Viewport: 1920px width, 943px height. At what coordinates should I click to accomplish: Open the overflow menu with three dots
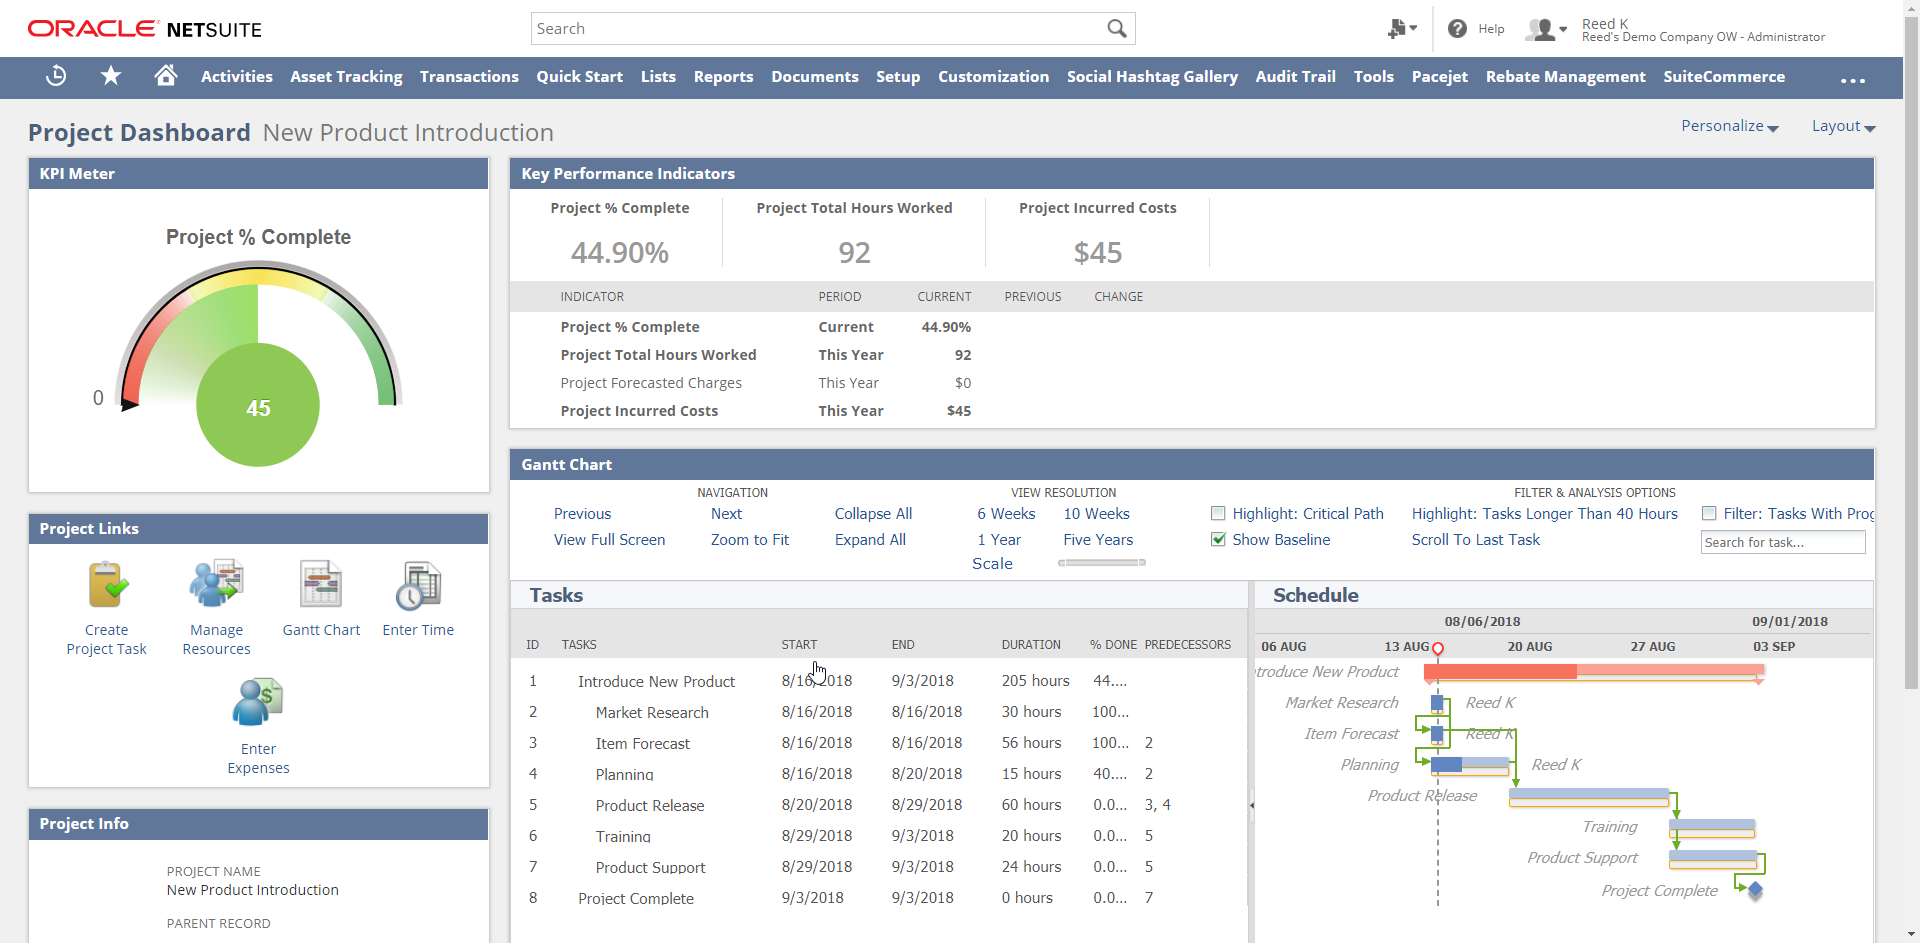click(x=1852, y=79)
